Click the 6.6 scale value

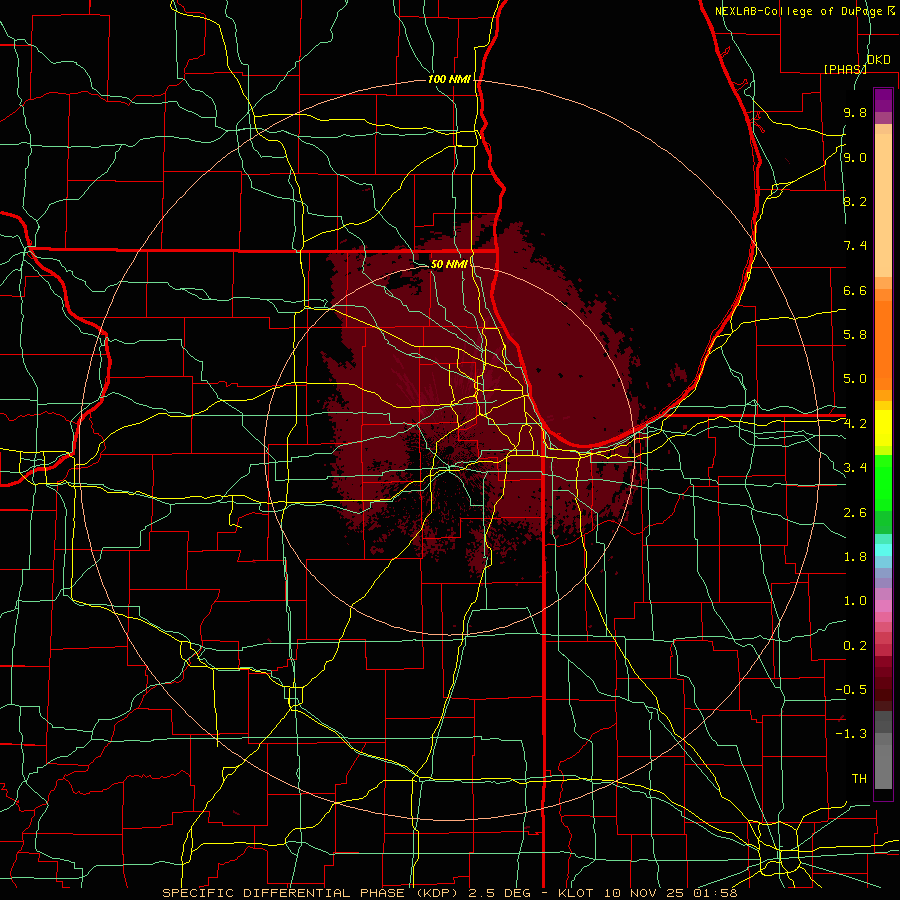point(855,290)
